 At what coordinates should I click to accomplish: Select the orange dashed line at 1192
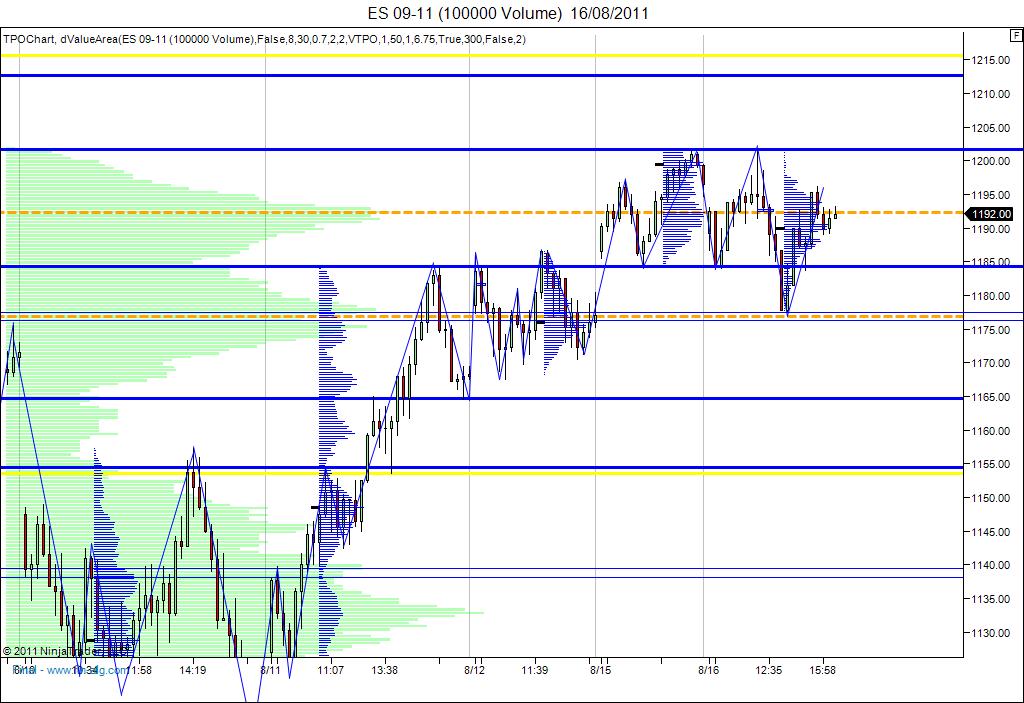point(482,212)
